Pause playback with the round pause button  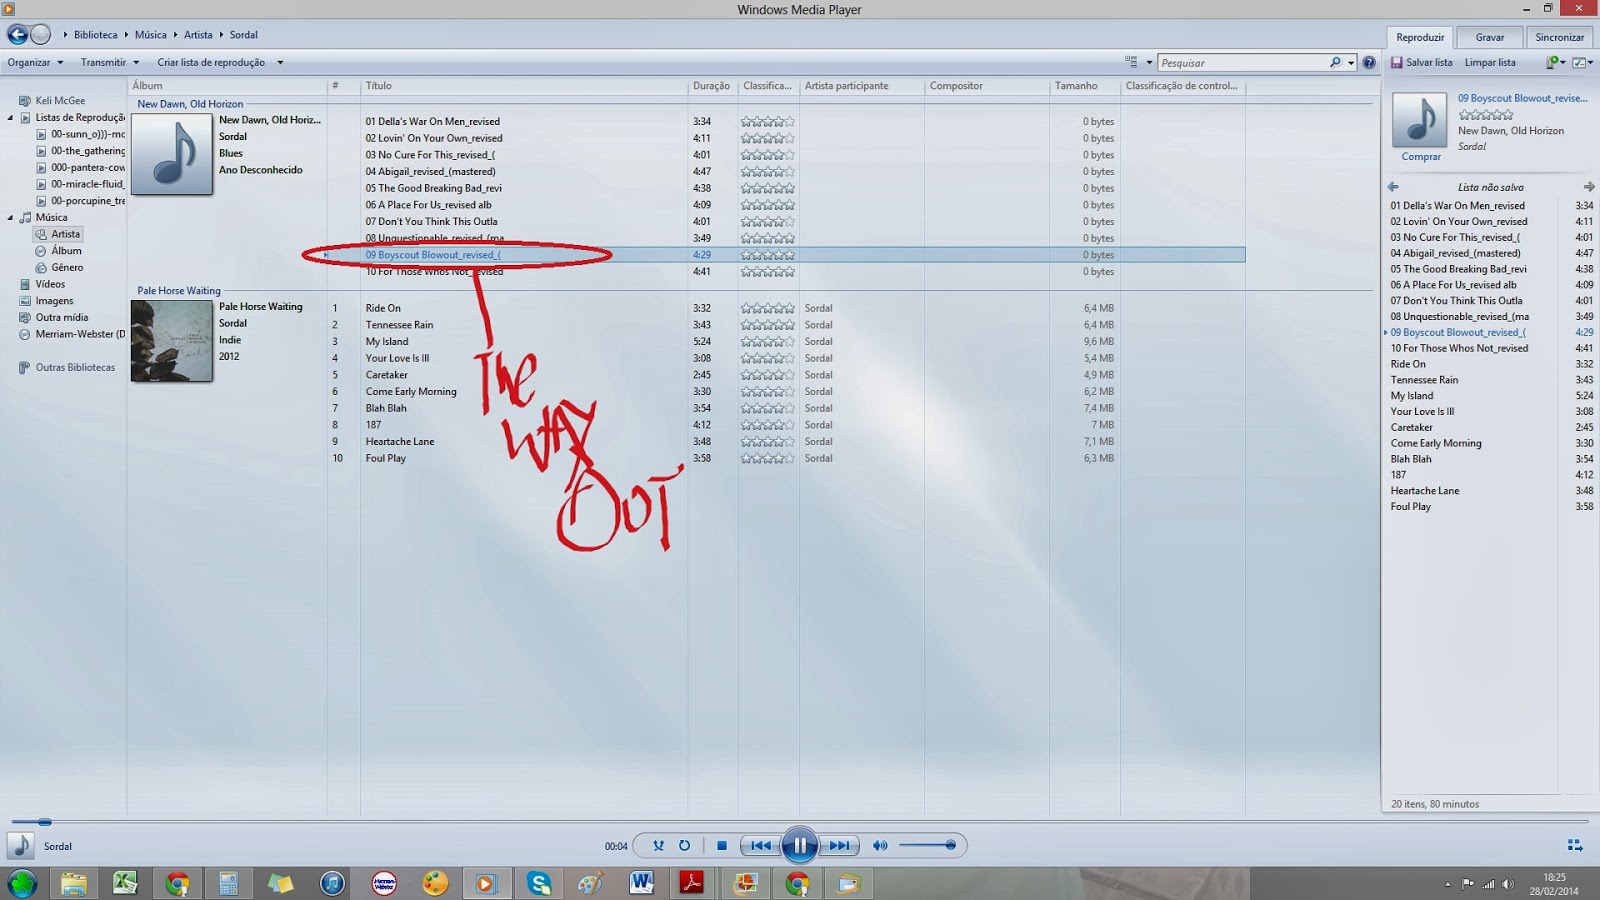tap(800, 845)
